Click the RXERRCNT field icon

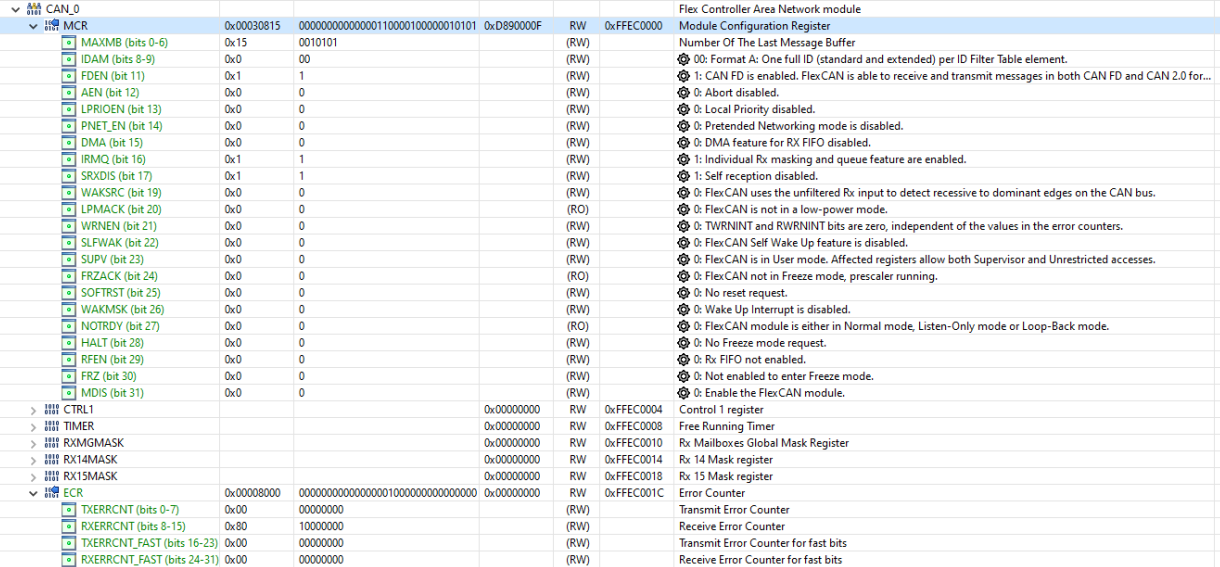[x=69, y=526]
